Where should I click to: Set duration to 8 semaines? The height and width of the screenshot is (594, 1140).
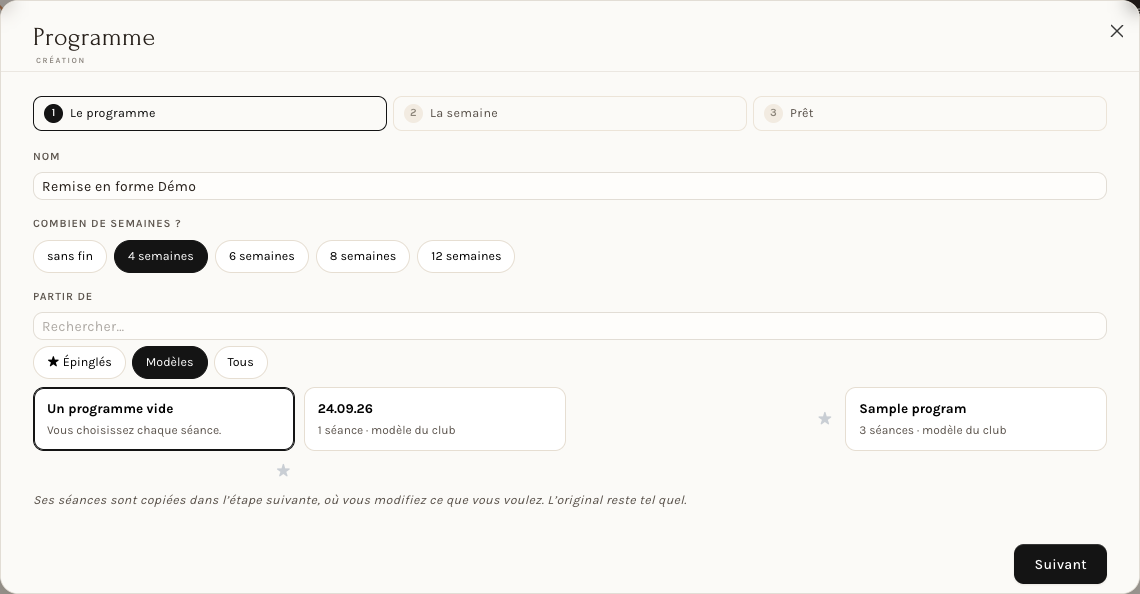pyautogui.click(x=363, y=257)
